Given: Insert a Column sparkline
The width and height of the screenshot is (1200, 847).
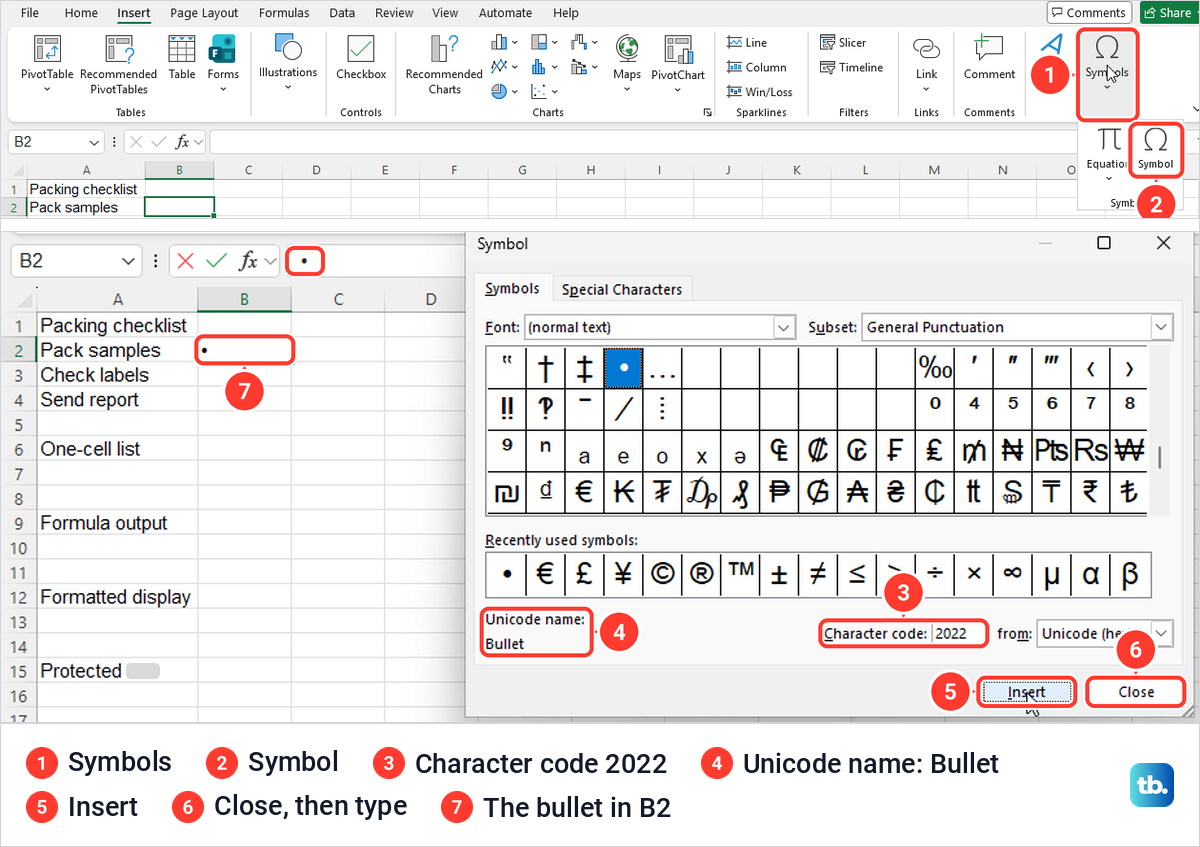Looking at the screenshot, I should point(756,67).
